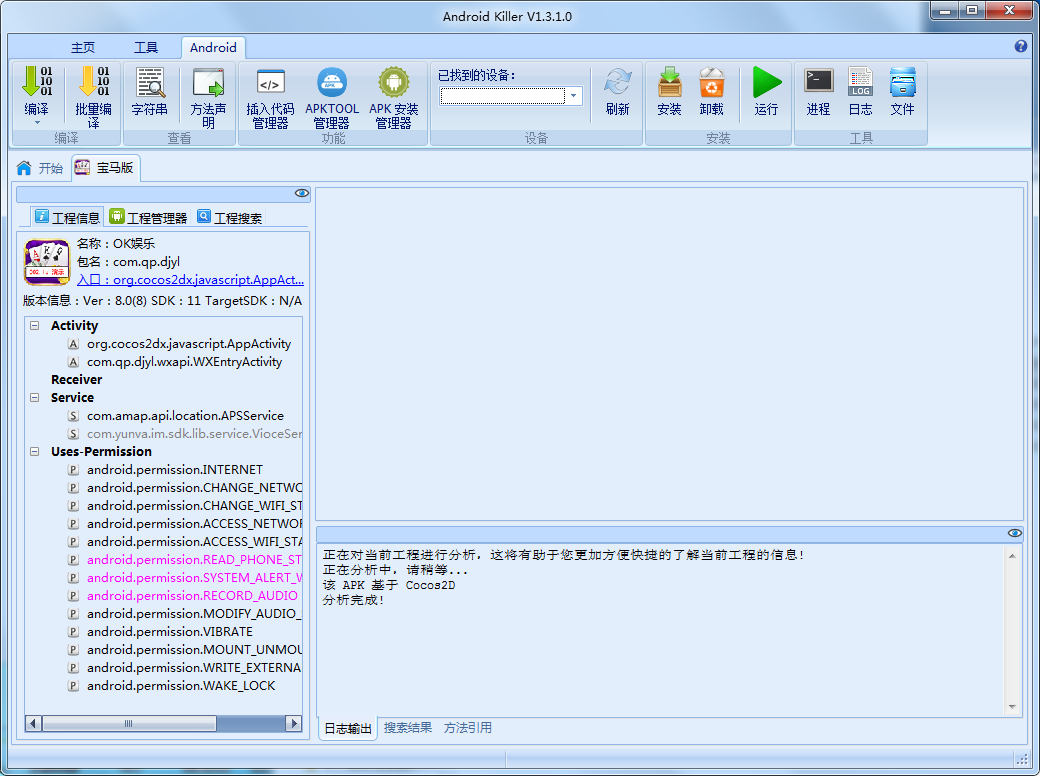Collapse the Activity tree node
Viewport: 1040px width, 776px height.
pyautogui.click(x=35, y=326)
